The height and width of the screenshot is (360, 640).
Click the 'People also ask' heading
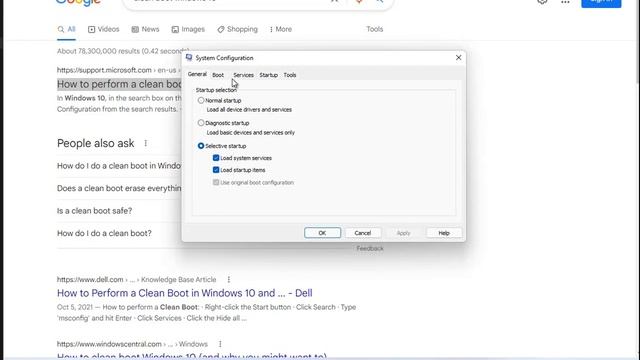pyautogui.click(x=96, y=143)
